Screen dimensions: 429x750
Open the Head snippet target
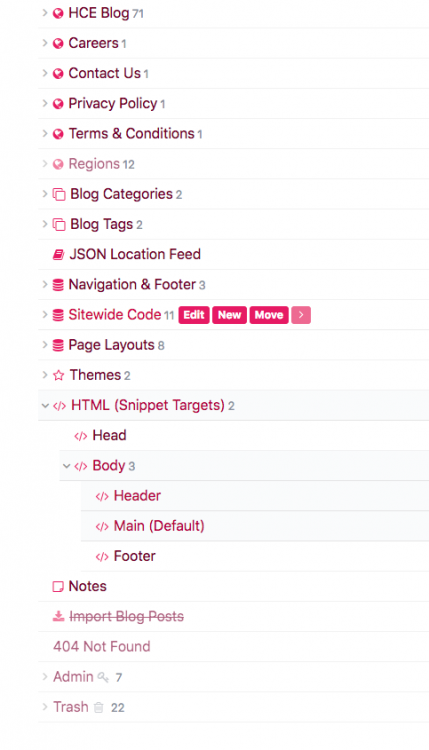click(110, 436)
